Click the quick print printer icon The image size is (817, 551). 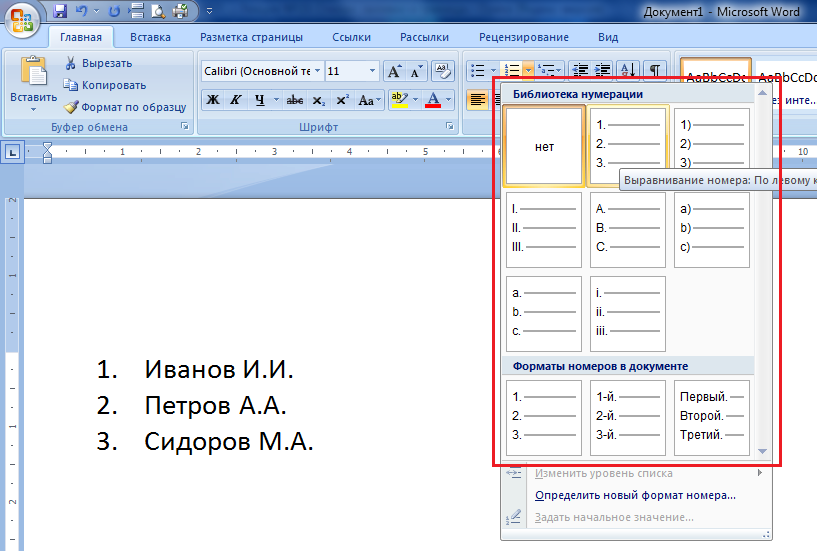180,10
